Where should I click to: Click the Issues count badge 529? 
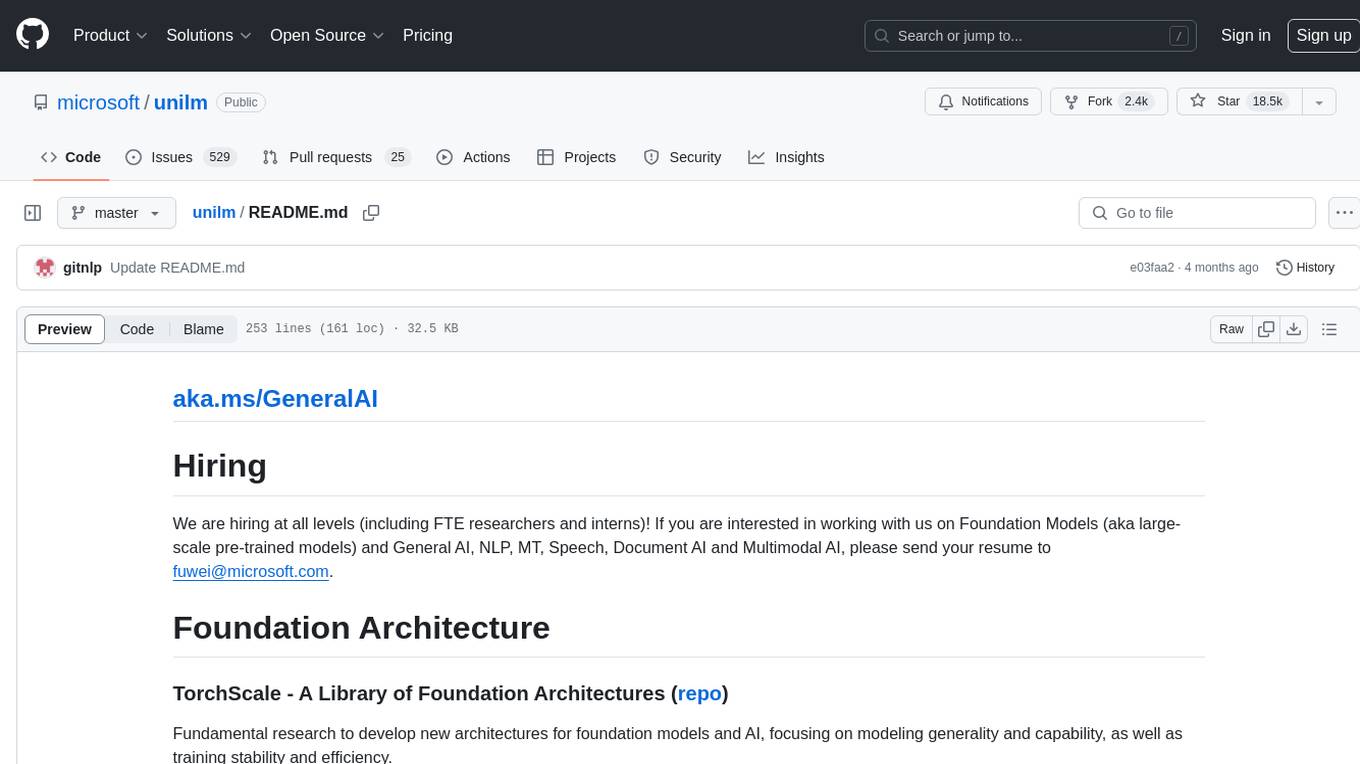point(219,157)
